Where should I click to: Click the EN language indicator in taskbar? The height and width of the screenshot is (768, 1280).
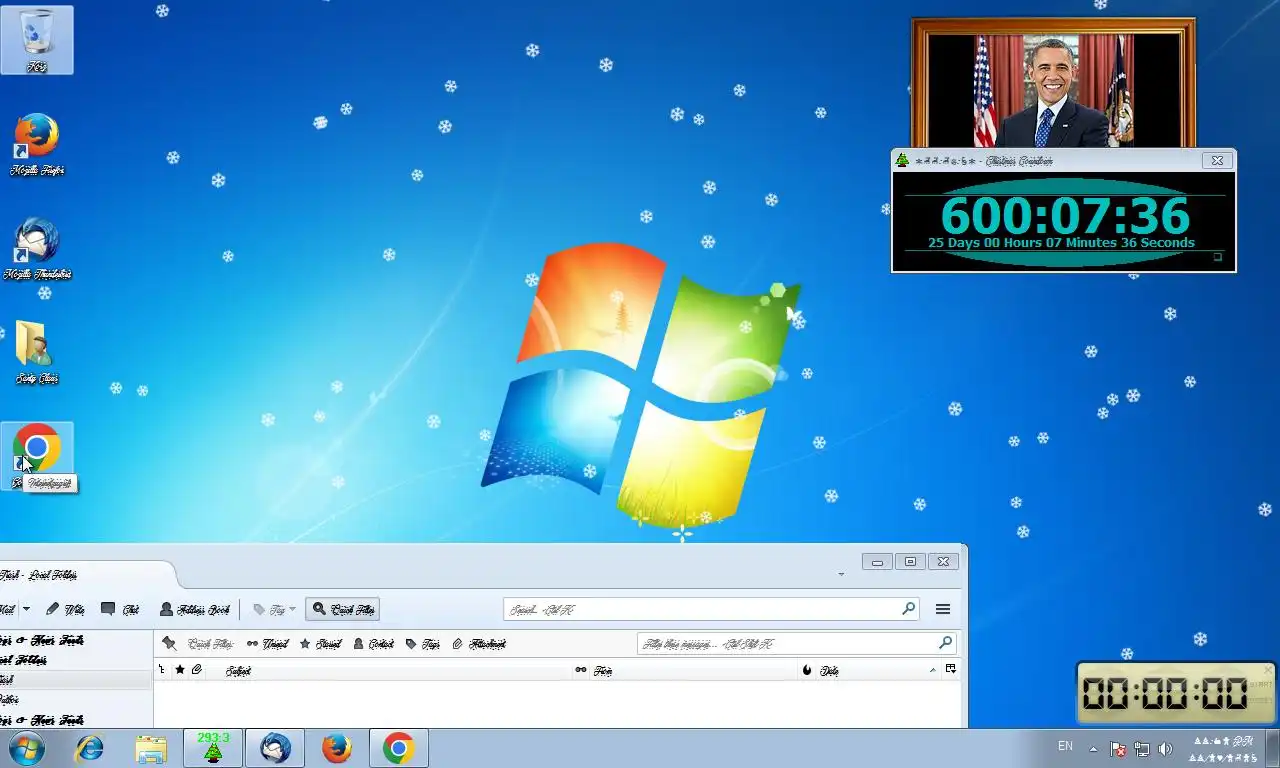click(1066, 747)
